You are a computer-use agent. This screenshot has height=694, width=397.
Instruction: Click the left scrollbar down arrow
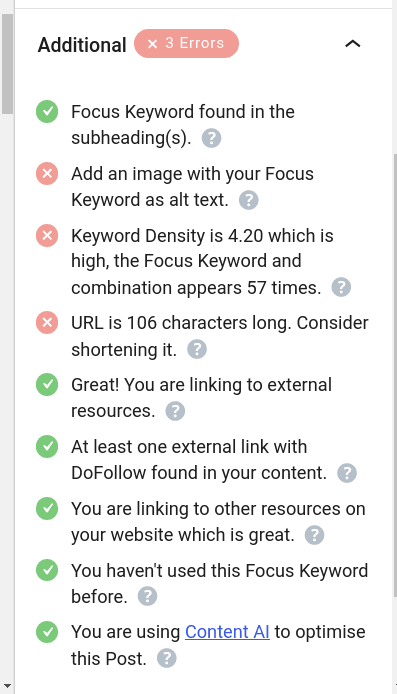7,687
